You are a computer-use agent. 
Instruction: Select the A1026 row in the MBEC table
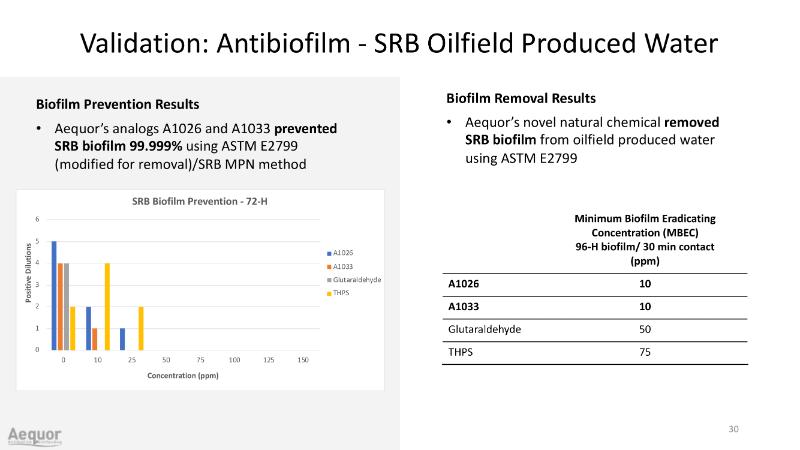click(594, 284)
